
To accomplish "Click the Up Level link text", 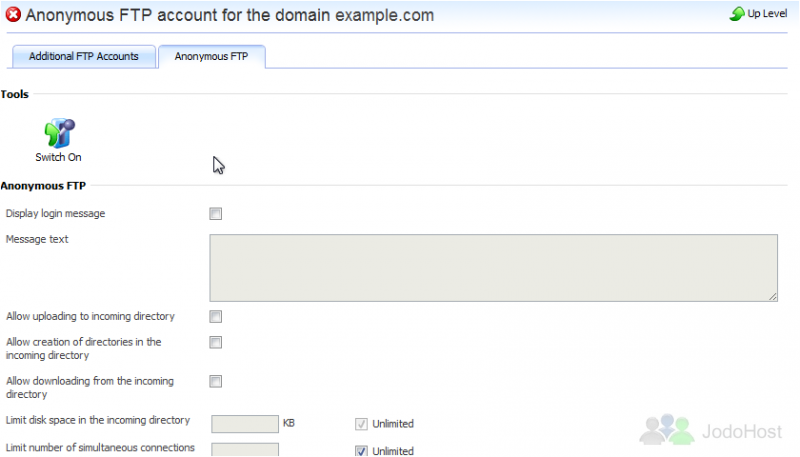I will [767, 14].
